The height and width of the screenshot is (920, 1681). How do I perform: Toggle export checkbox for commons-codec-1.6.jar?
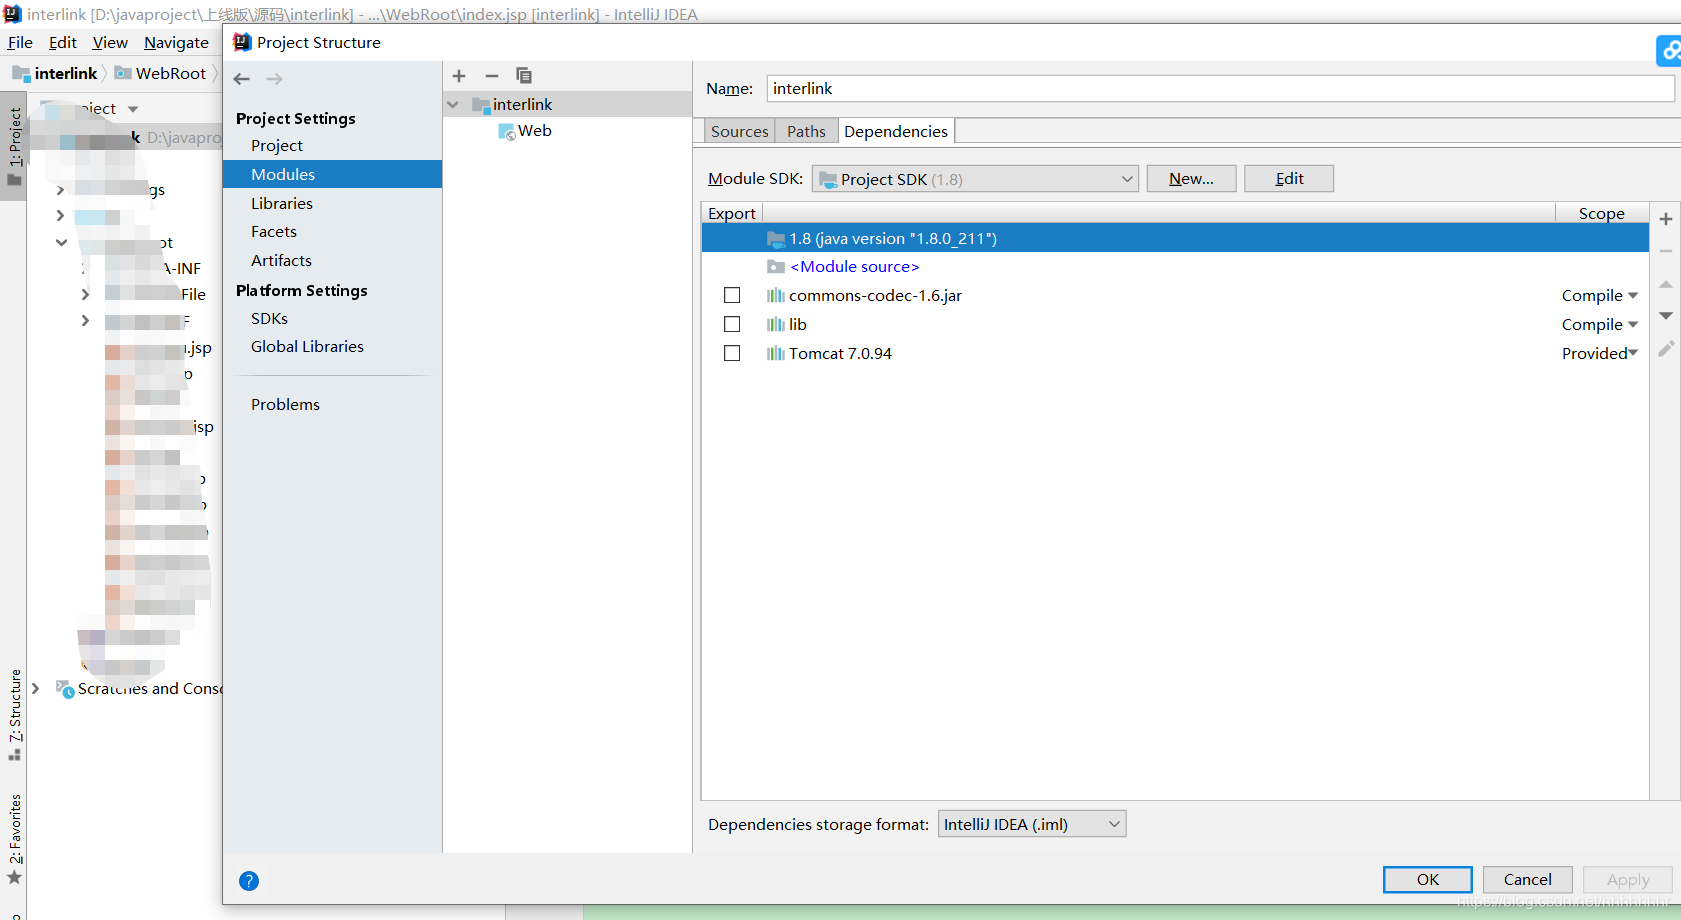[x=732, y=295]
